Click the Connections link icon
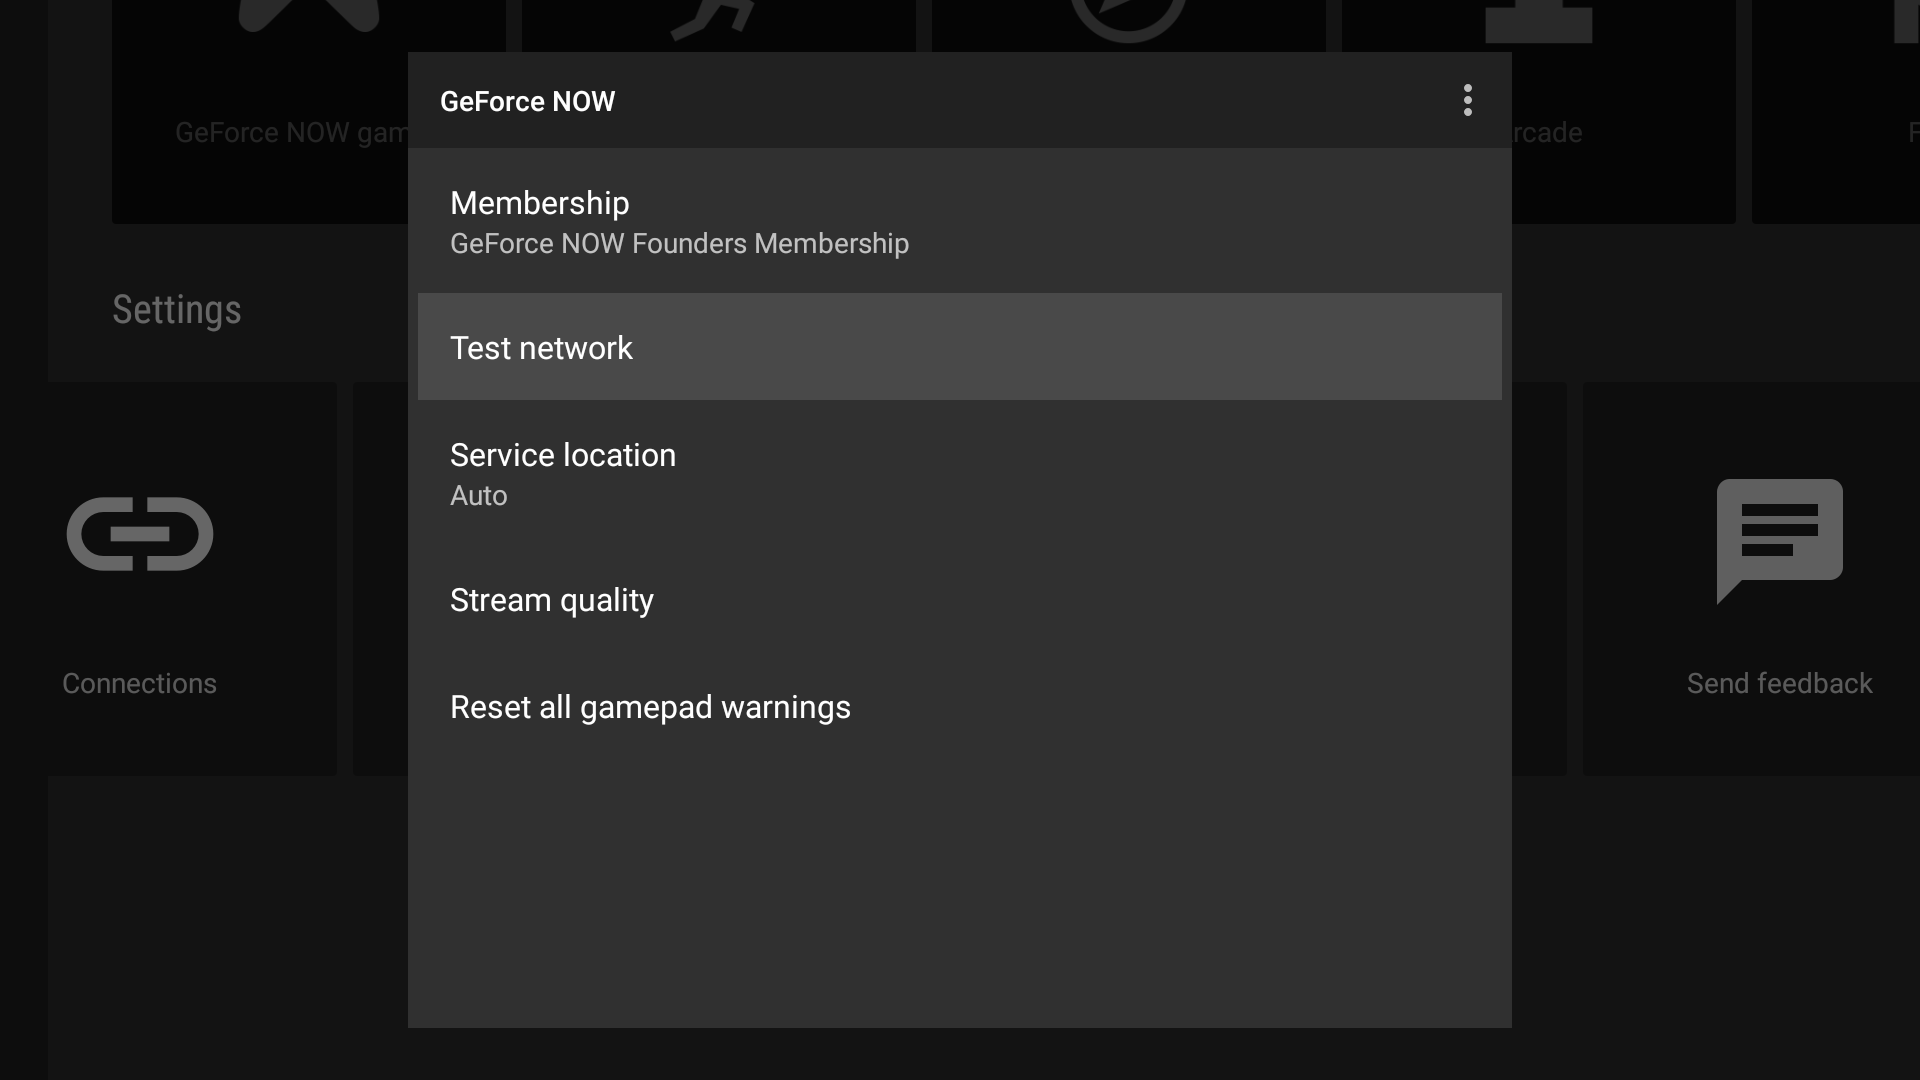This screenshot has width=1920, height=1080. (x=140, y=534)
